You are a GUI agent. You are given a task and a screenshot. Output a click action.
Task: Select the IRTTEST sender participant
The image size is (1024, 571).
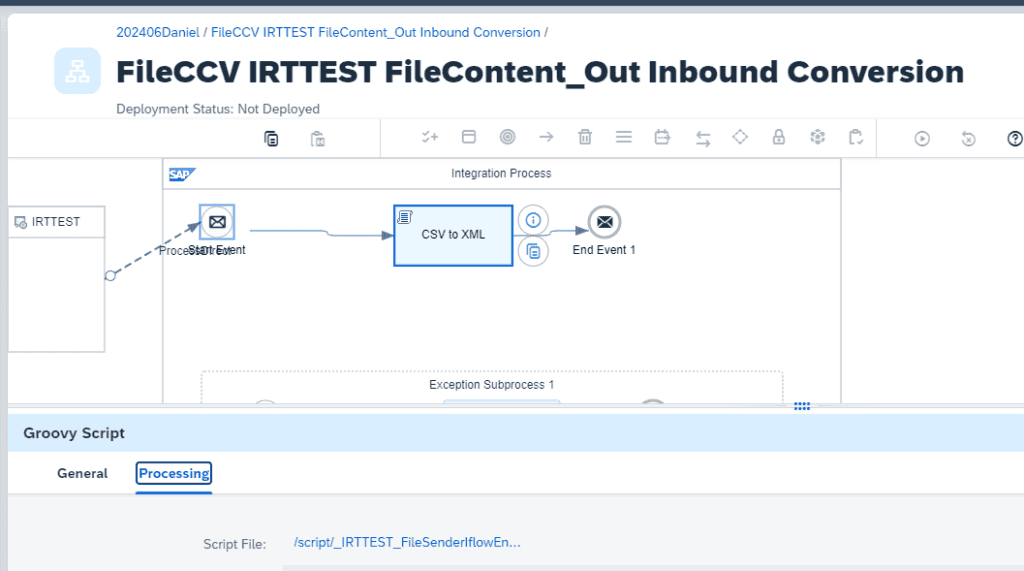pos(56,279)
